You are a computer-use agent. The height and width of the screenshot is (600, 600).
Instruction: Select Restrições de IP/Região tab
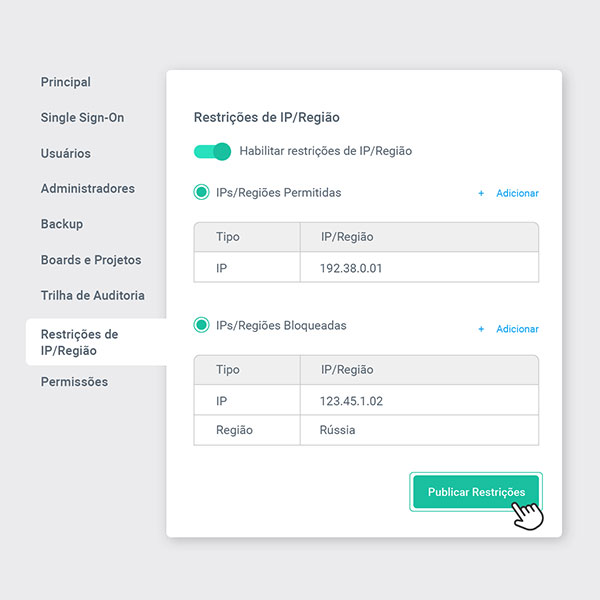[80, 342]
